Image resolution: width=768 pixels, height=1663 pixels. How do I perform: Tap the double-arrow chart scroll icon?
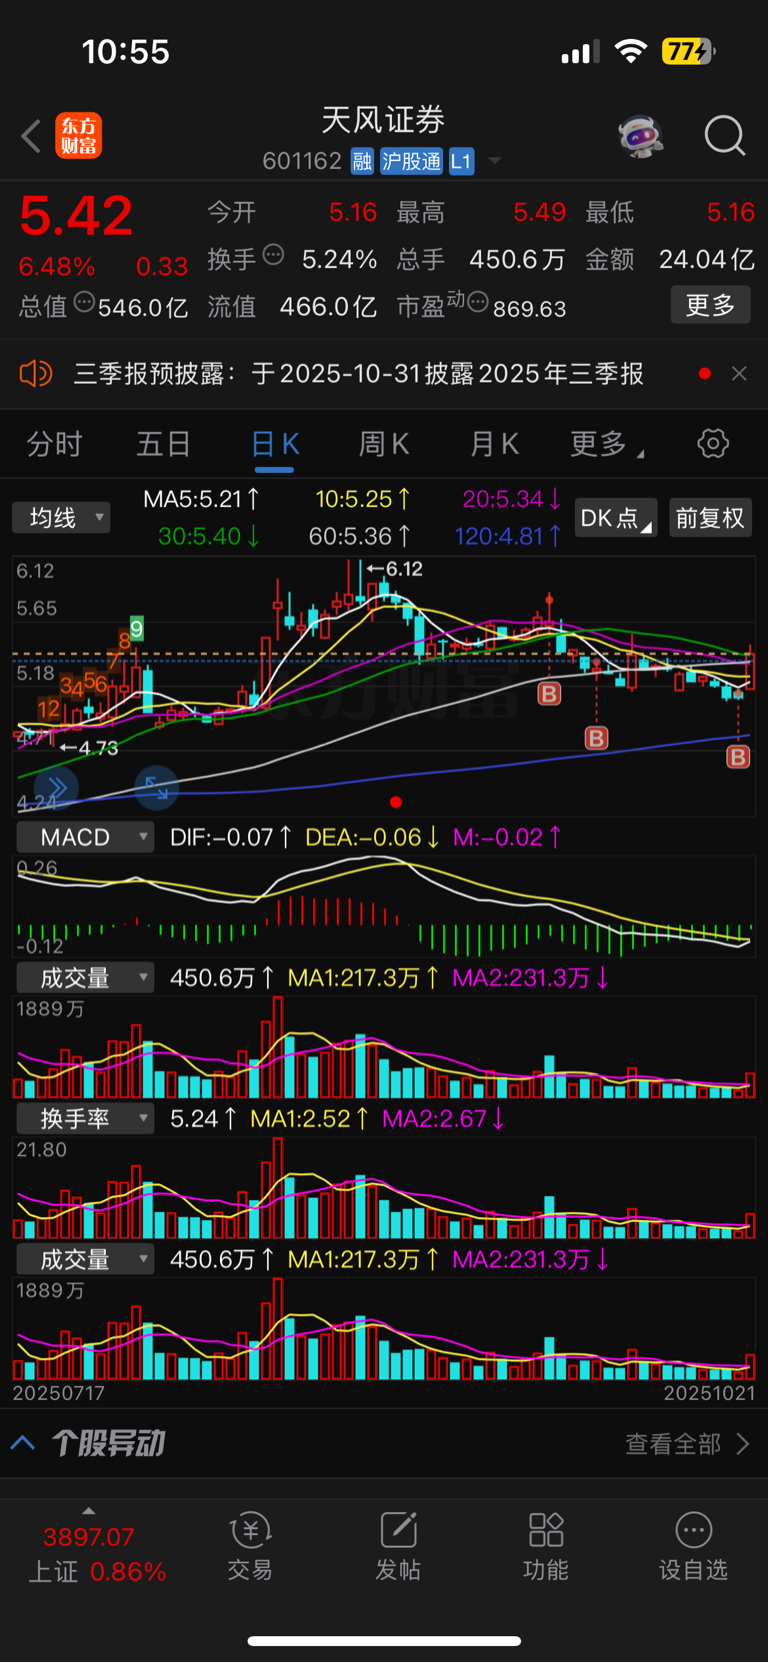(x=56, y=788)
